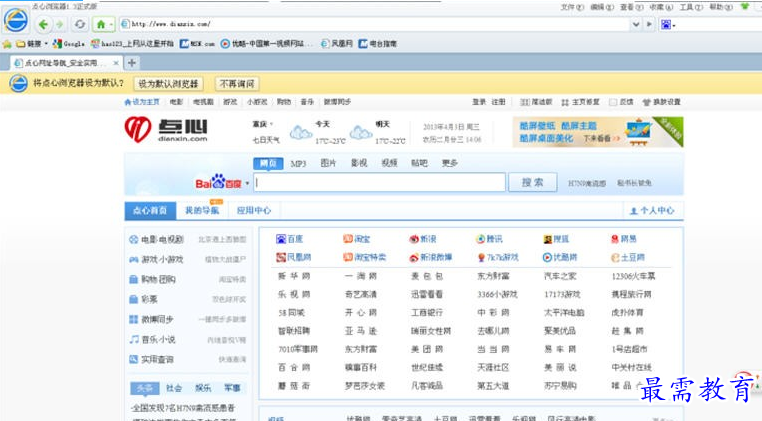Viewport: 762px width, 421px height.
Task: Open 个人中心 link
Action: (652, 211)
